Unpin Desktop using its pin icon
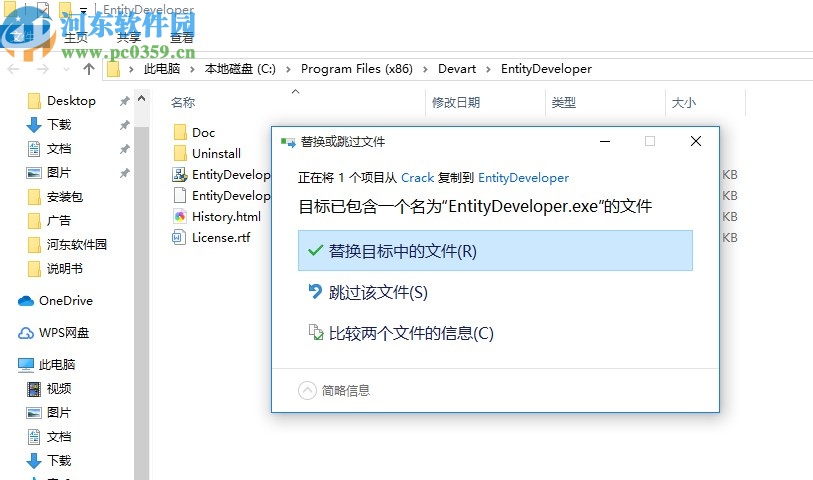 click(x=124, y=101)
